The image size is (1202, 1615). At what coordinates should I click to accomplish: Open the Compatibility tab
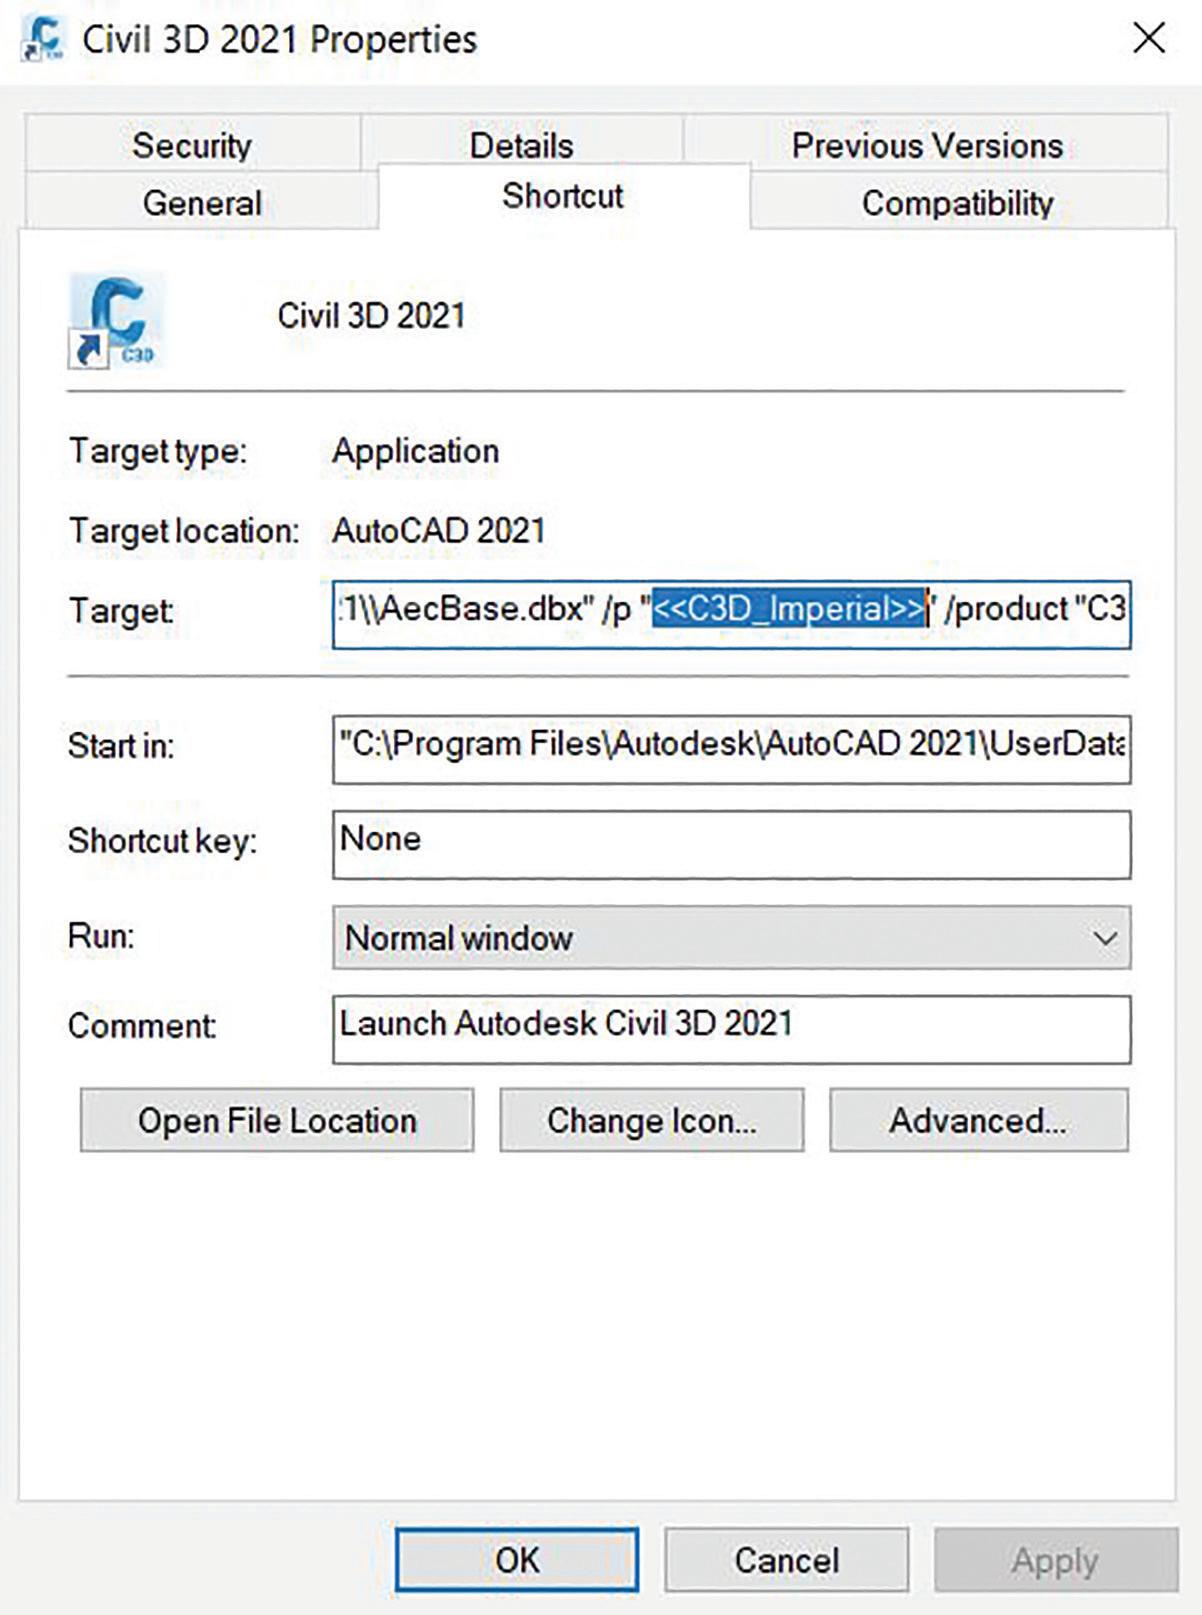pyautogui.click(x=958, y=202)
